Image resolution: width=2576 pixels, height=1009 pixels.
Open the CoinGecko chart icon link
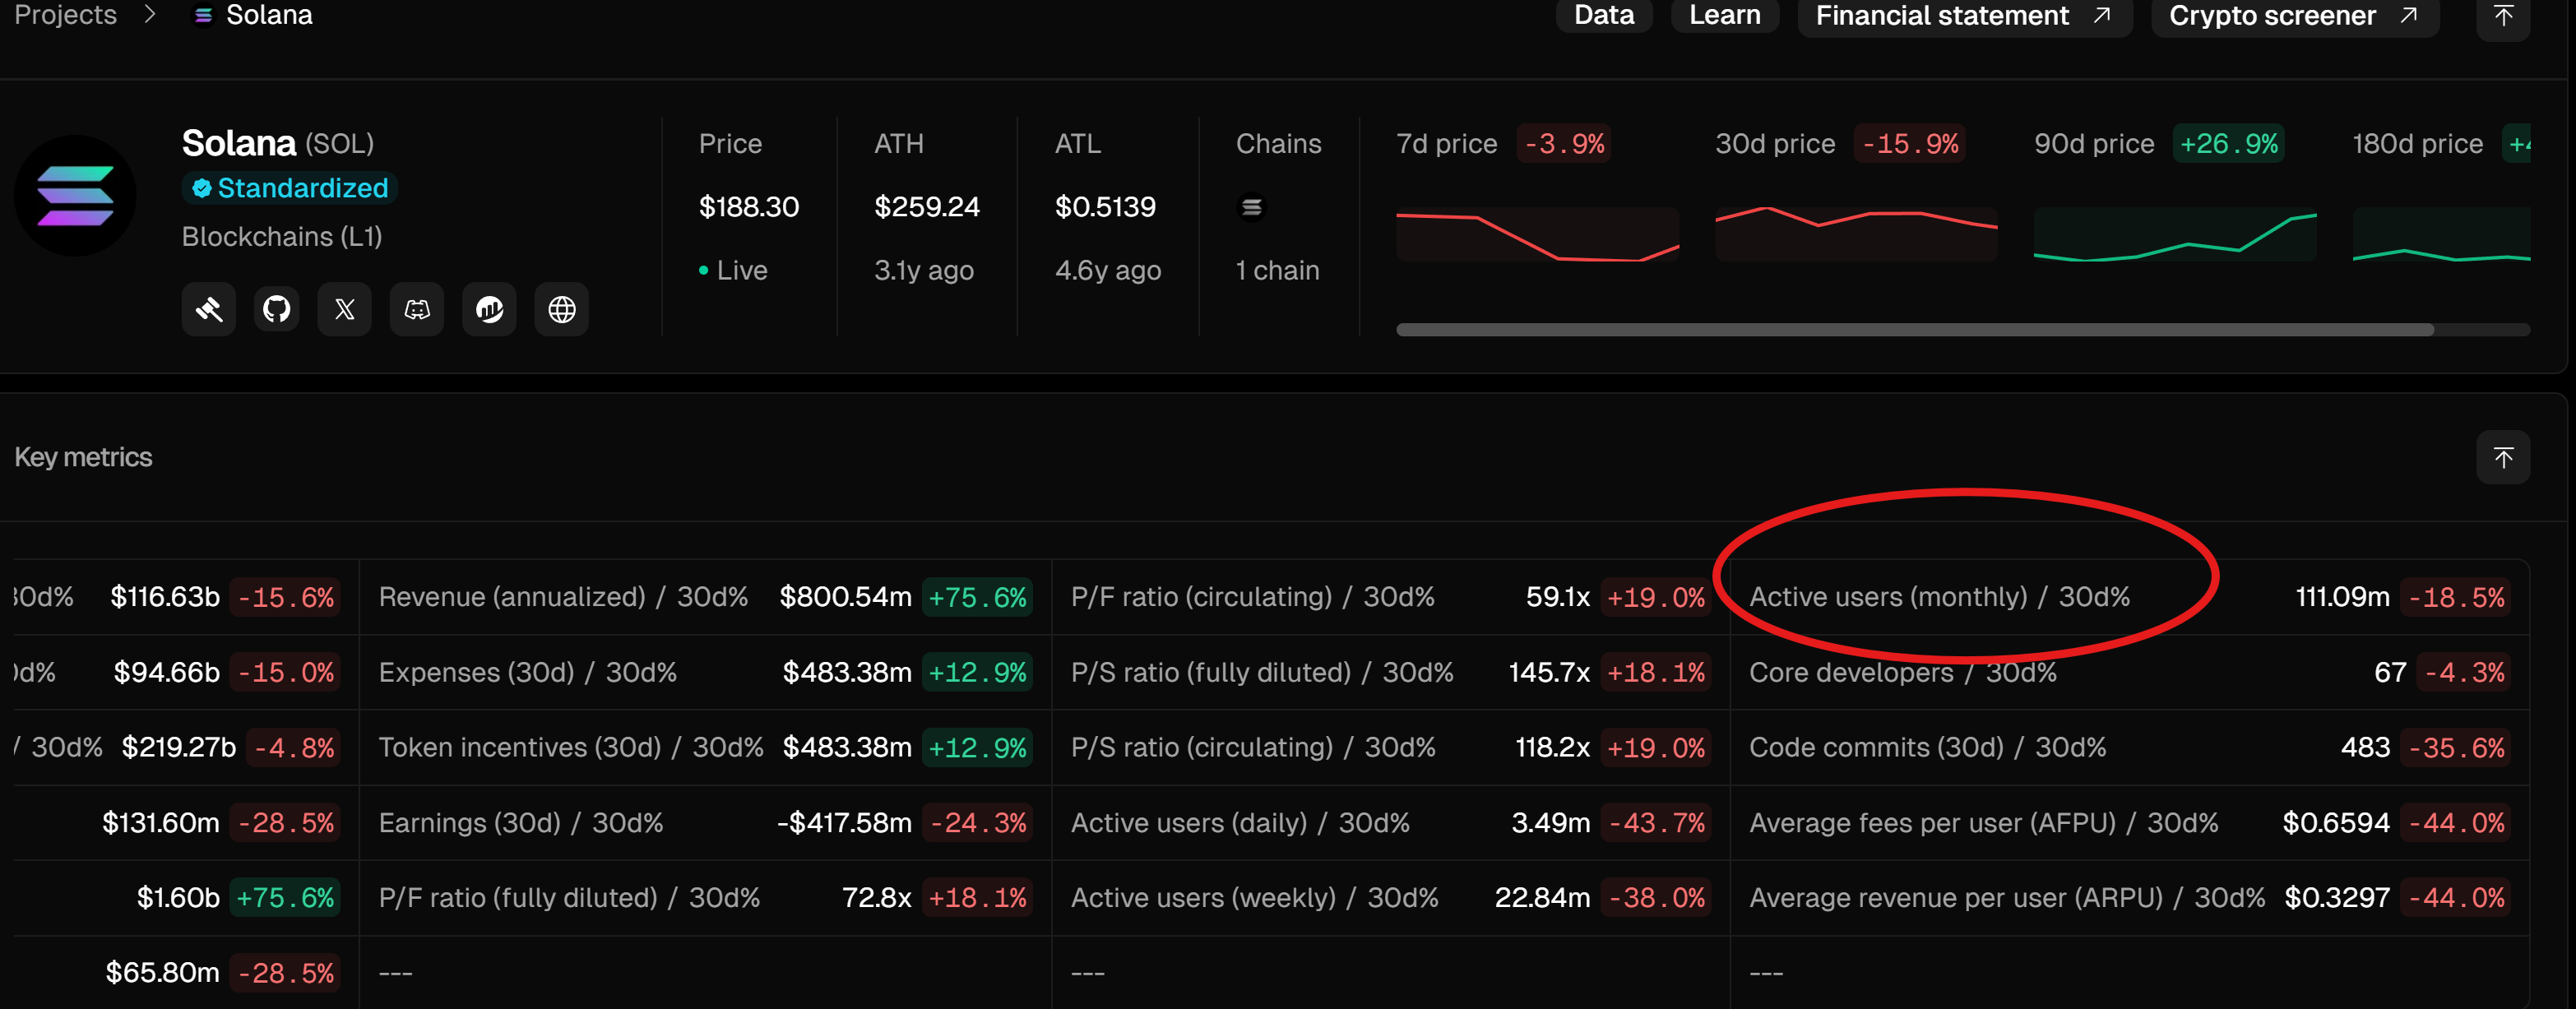click(489, 309)
